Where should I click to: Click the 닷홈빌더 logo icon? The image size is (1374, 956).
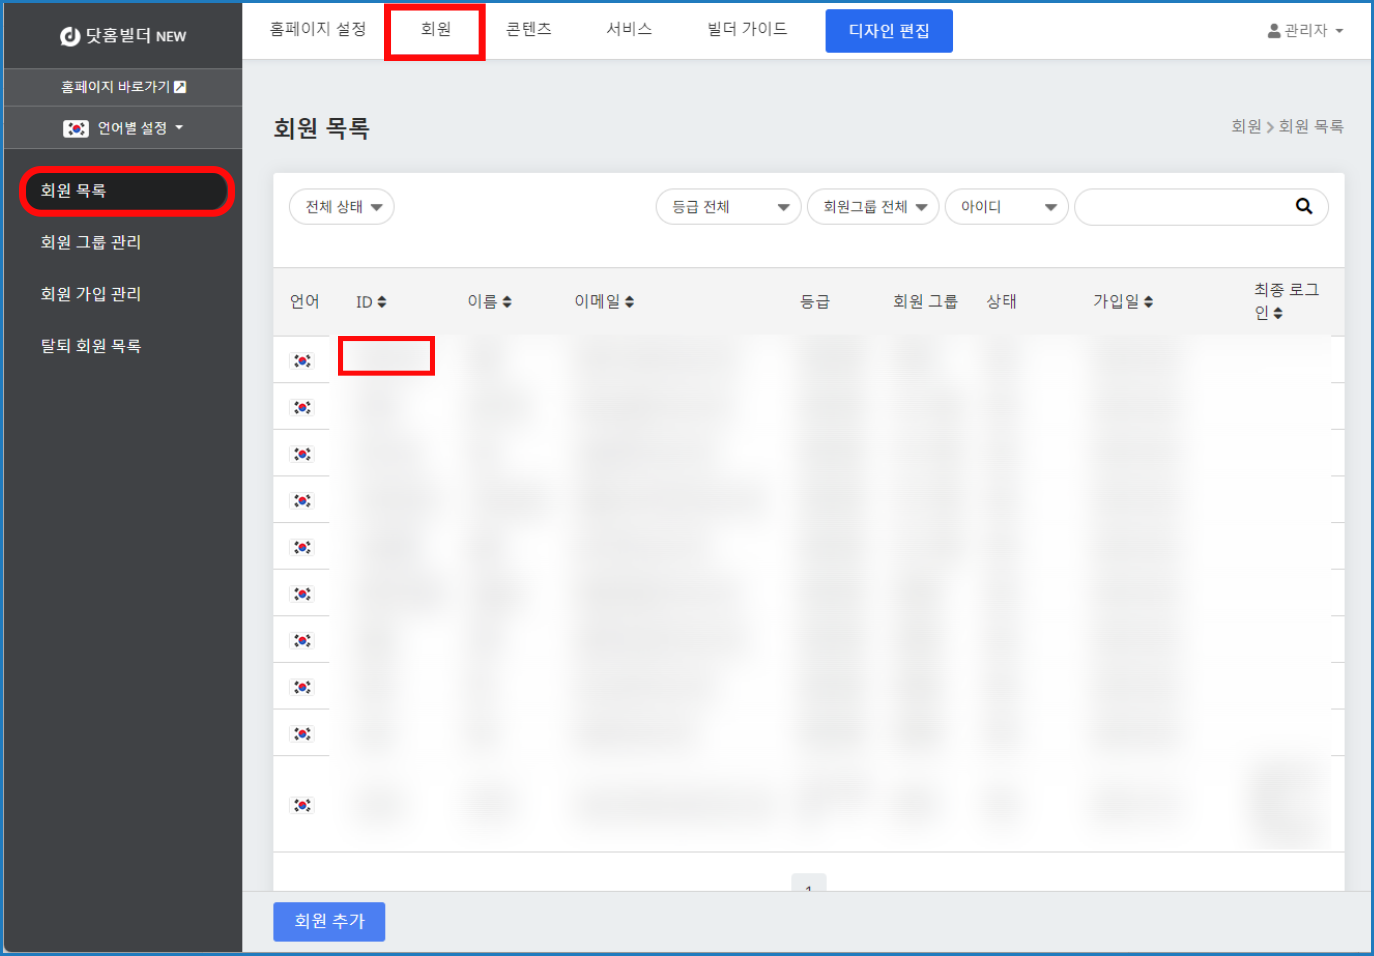pyautogui.click(x=70, y=36)
